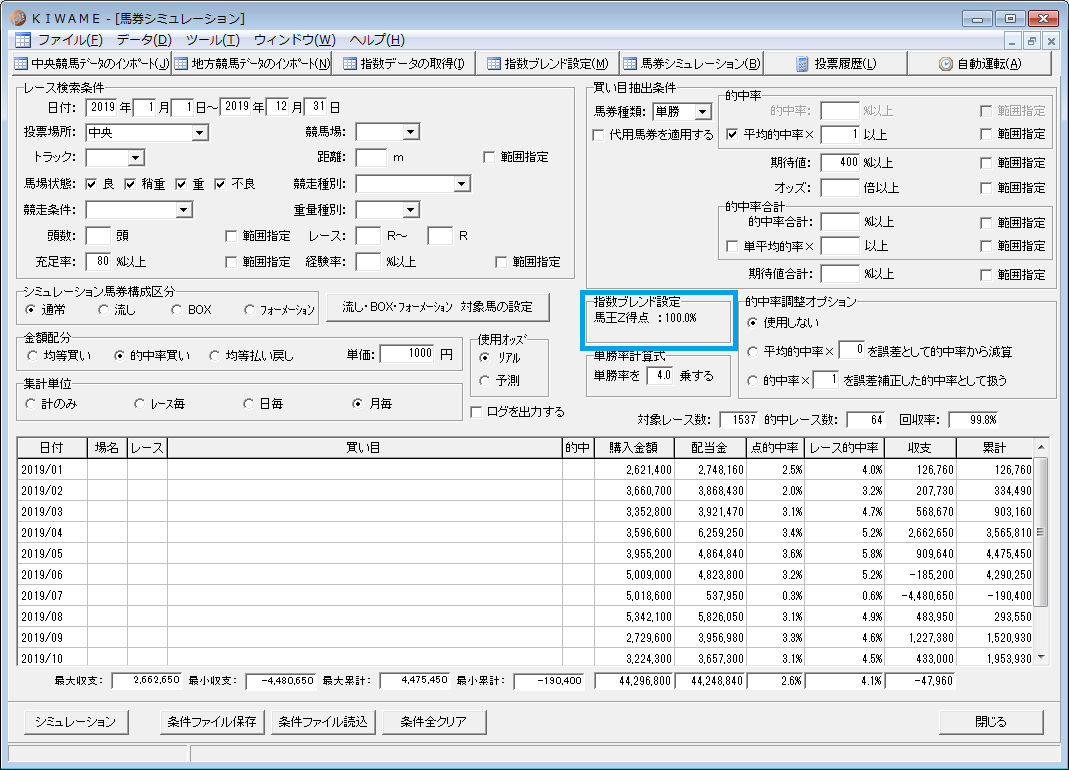The width and height of the screenshot is (1069, 770).
Task: Open the ヘルプ menu
Action: tap(377, 40)
